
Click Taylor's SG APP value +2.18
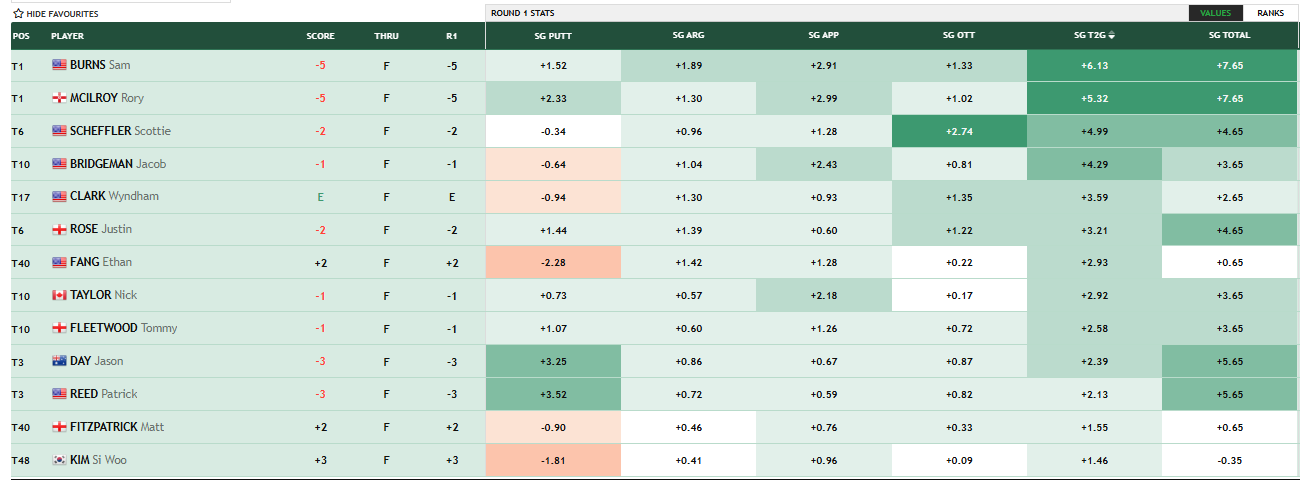[823, 295]
